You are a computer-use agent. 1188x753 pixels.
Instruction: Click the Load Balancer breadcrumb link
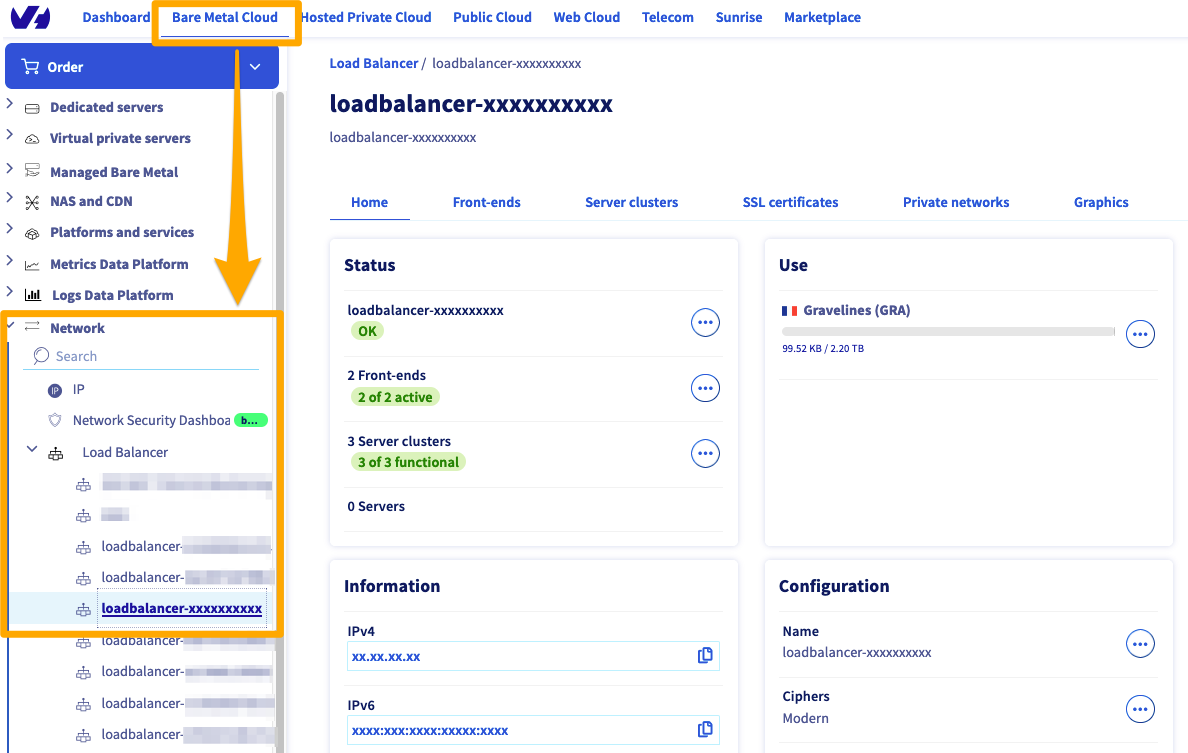(374, 63)
